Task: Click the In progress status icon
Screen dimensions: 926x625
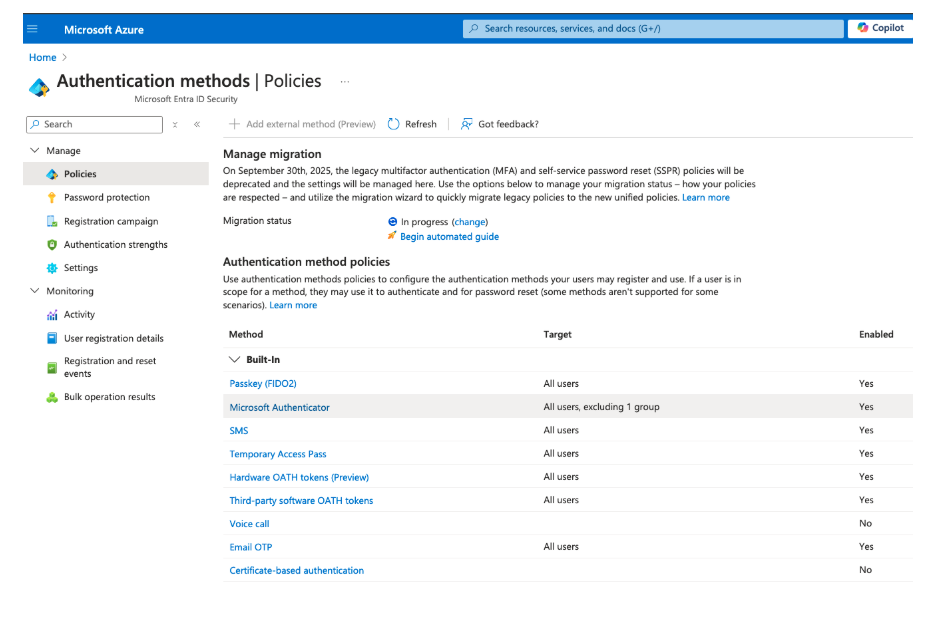Action: pos(392,222)
